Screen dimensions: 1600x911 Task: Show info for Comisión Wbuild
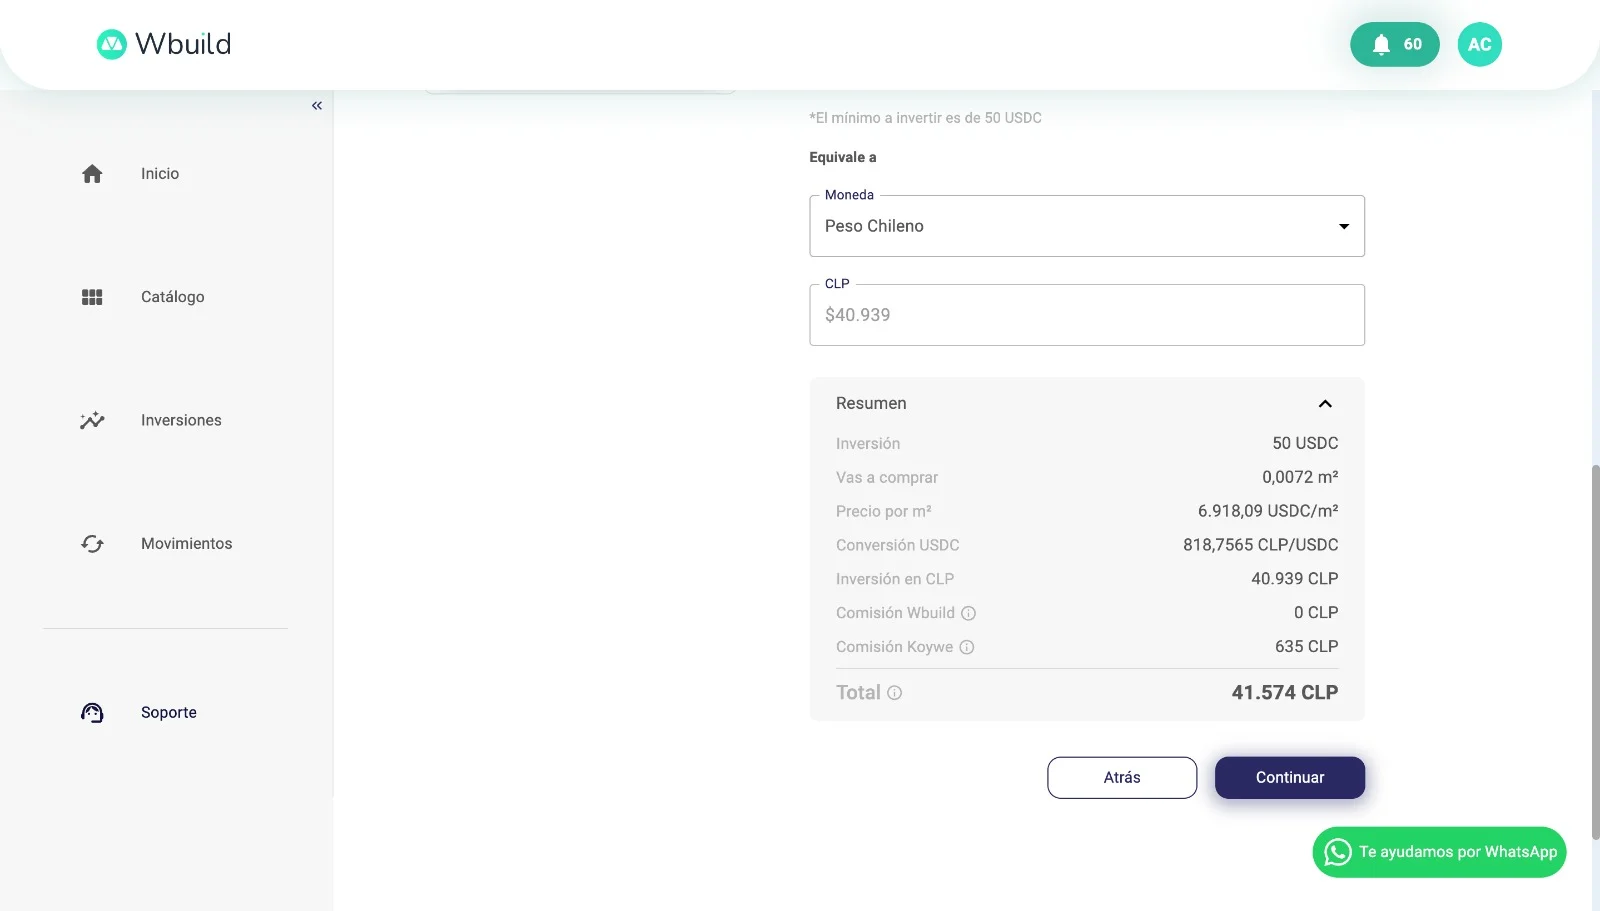[x=969, y=613]
